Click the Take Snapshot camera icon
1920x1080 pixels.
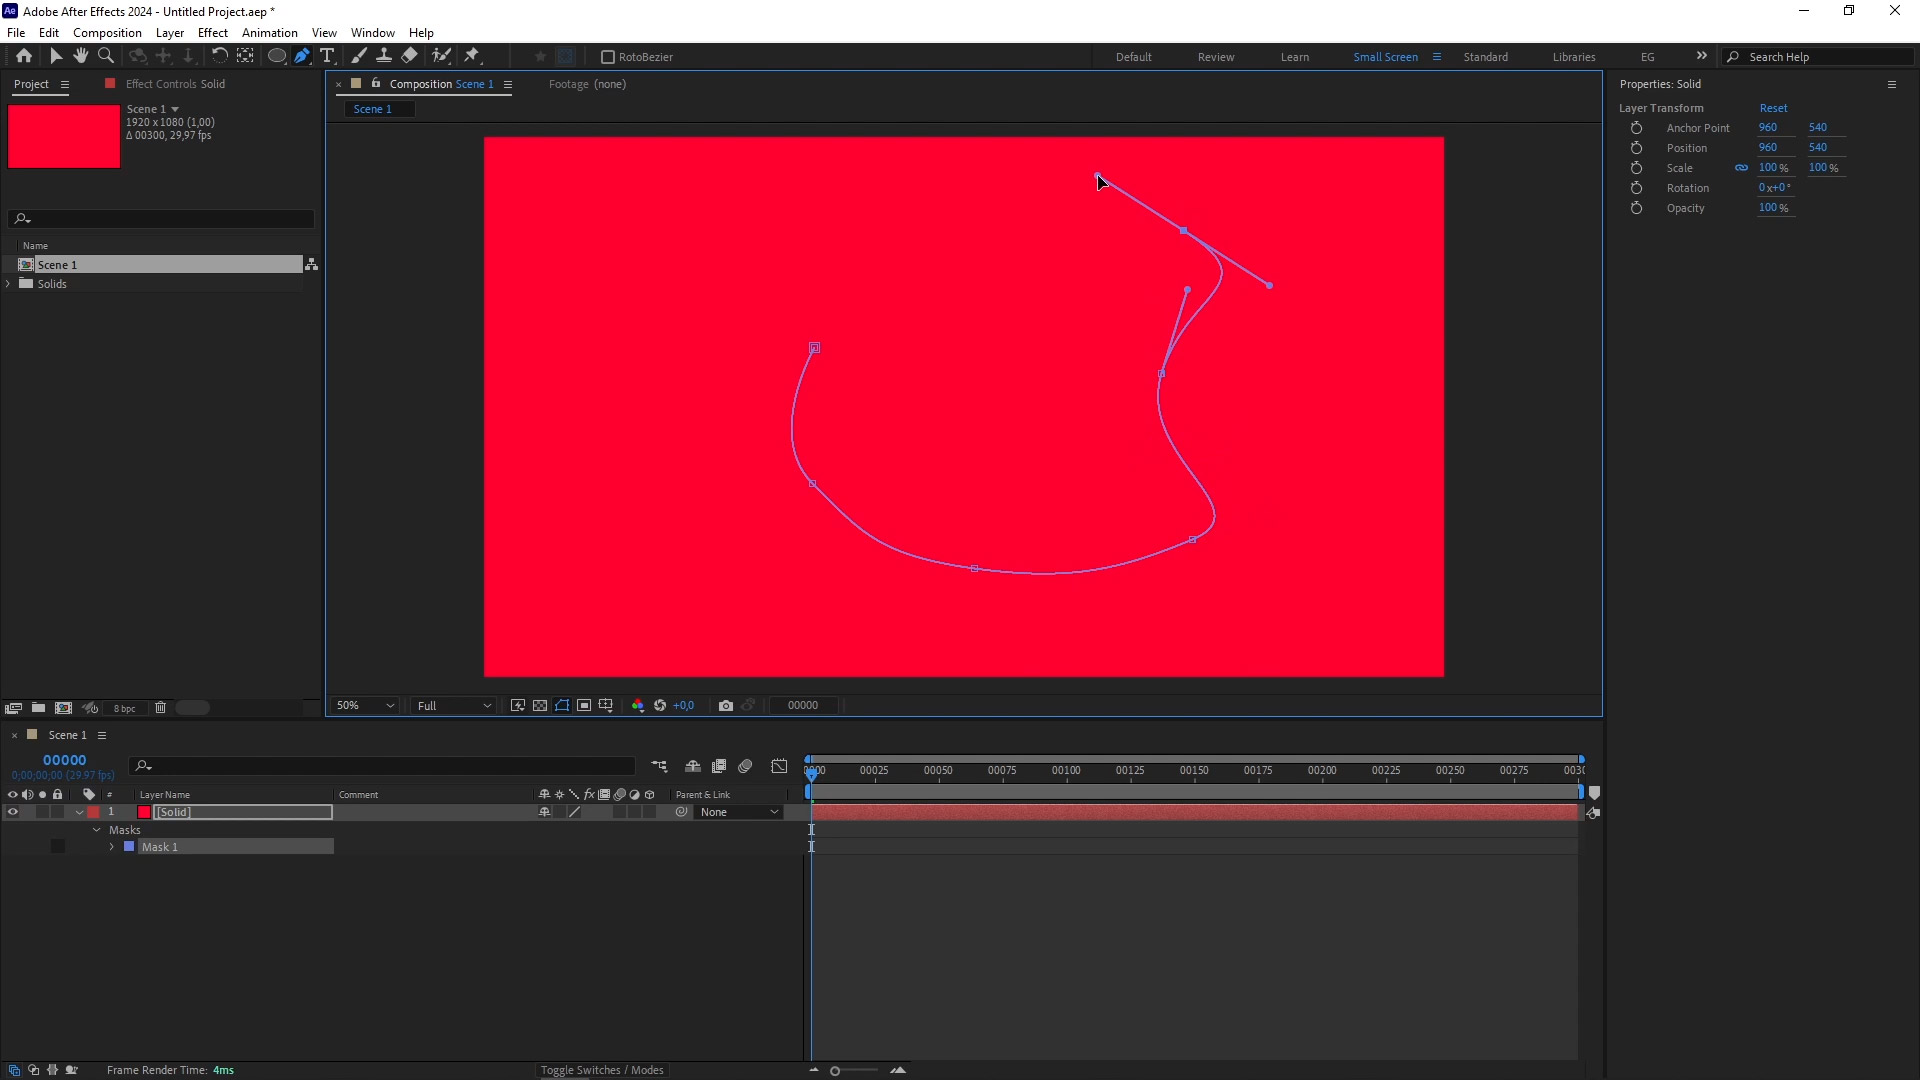(726, 706)
